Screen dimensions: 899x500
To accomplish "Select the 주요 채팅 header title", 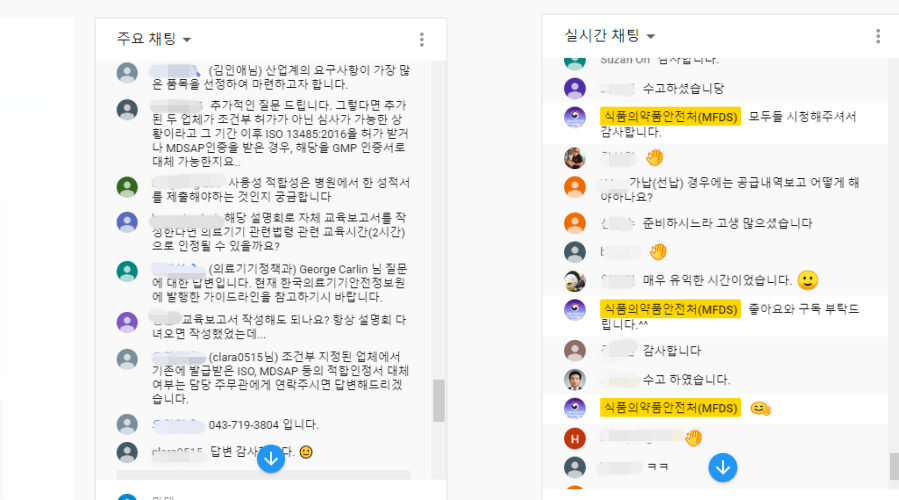I will (147, 39).
